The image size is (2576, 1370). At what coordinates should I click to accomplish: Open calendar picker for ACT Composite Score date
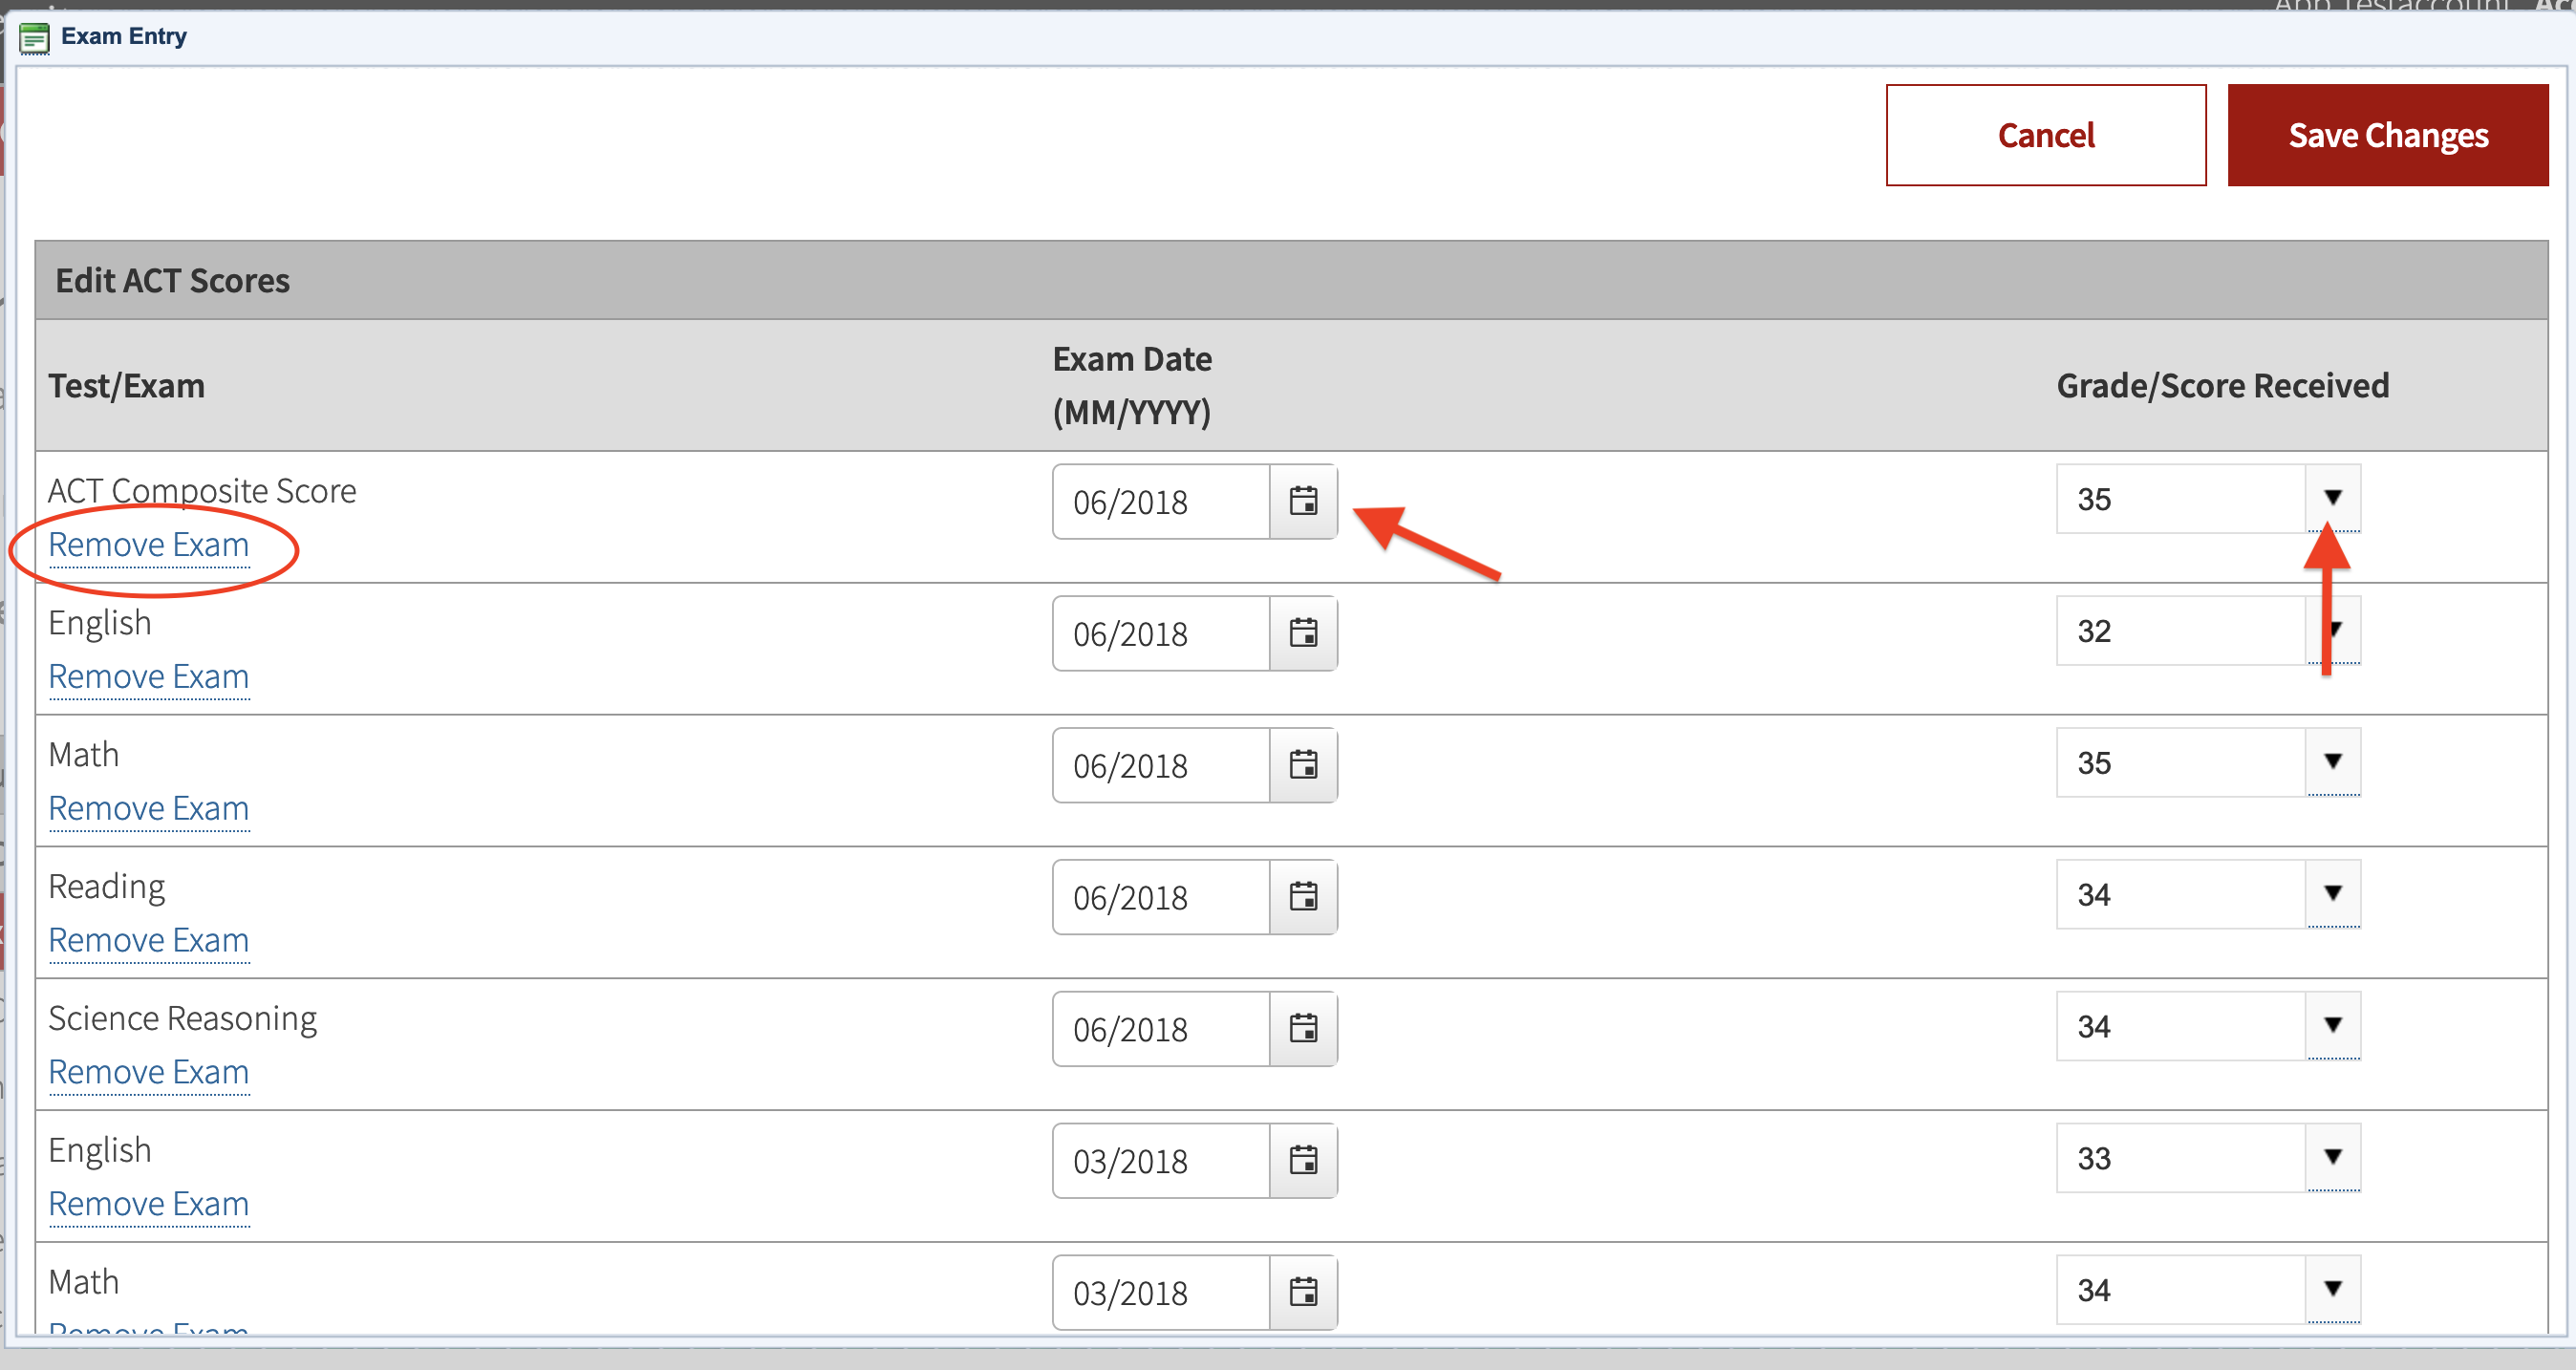1303,501
